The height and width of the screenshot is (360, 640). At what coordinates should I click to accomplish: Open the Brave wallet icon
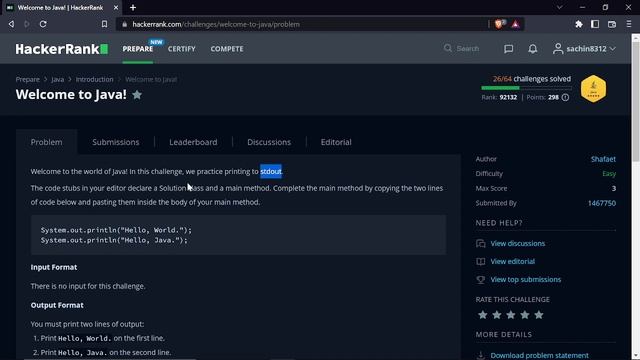612,24
